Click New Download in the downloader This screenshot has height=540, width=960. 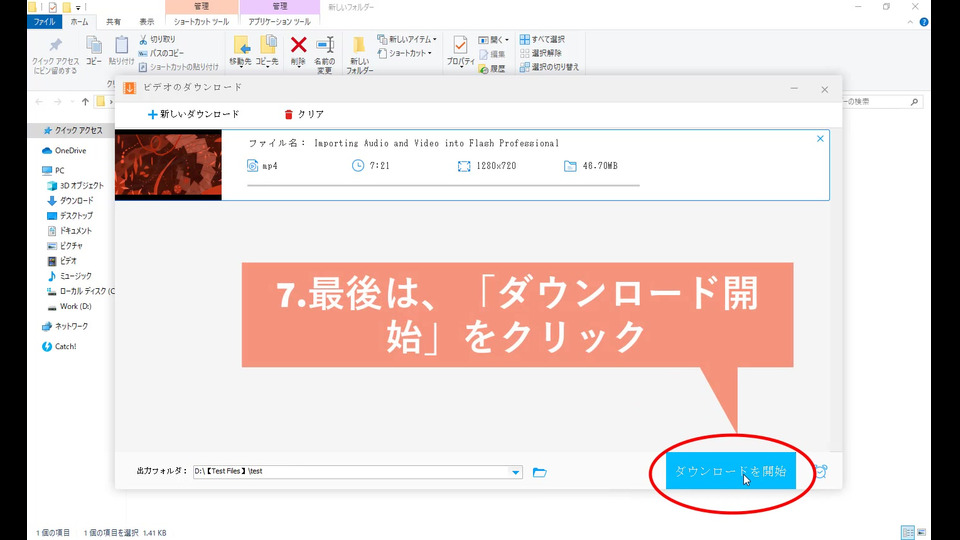coord(193,114)
